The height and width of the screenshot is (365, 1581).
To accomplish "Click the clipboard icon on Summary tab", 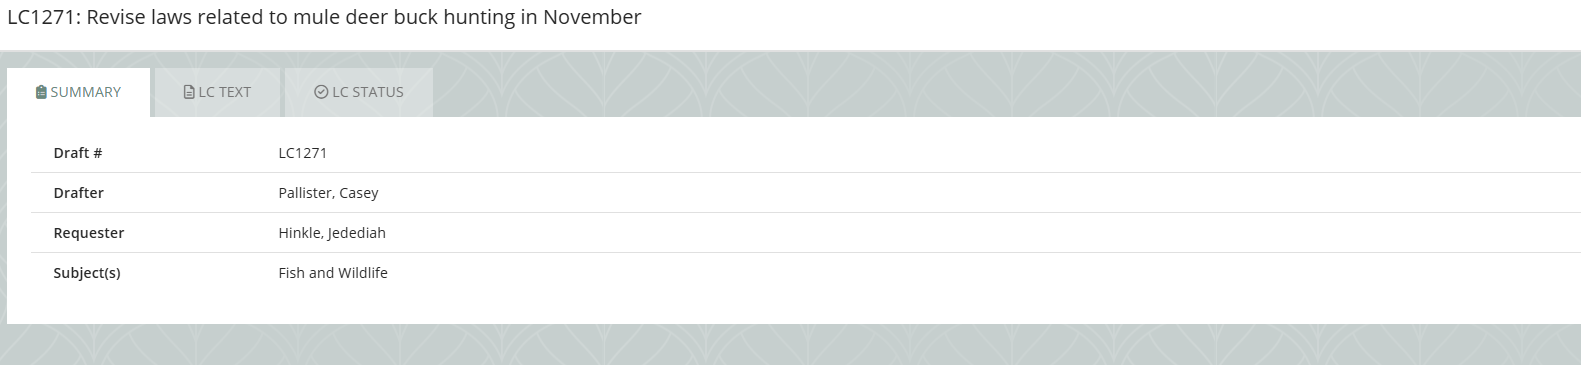I will [x=41, y=92].
